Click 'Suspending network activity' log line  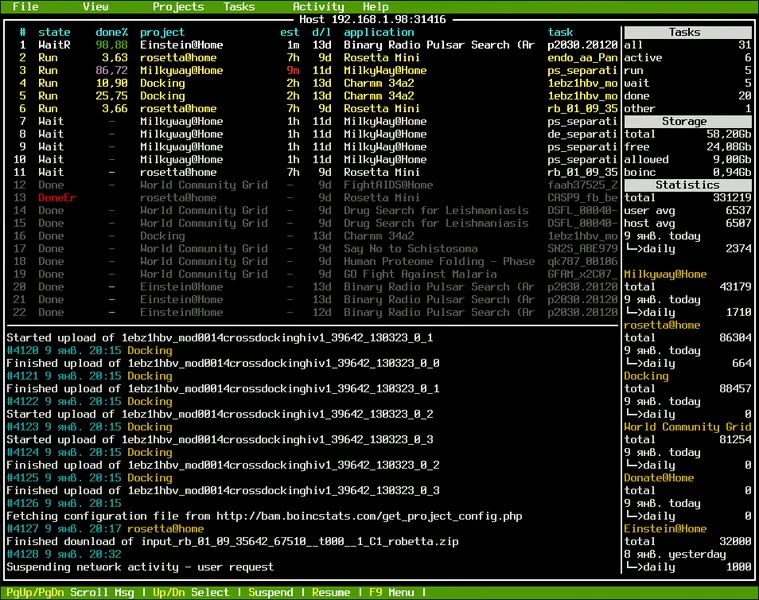(140, 567)
